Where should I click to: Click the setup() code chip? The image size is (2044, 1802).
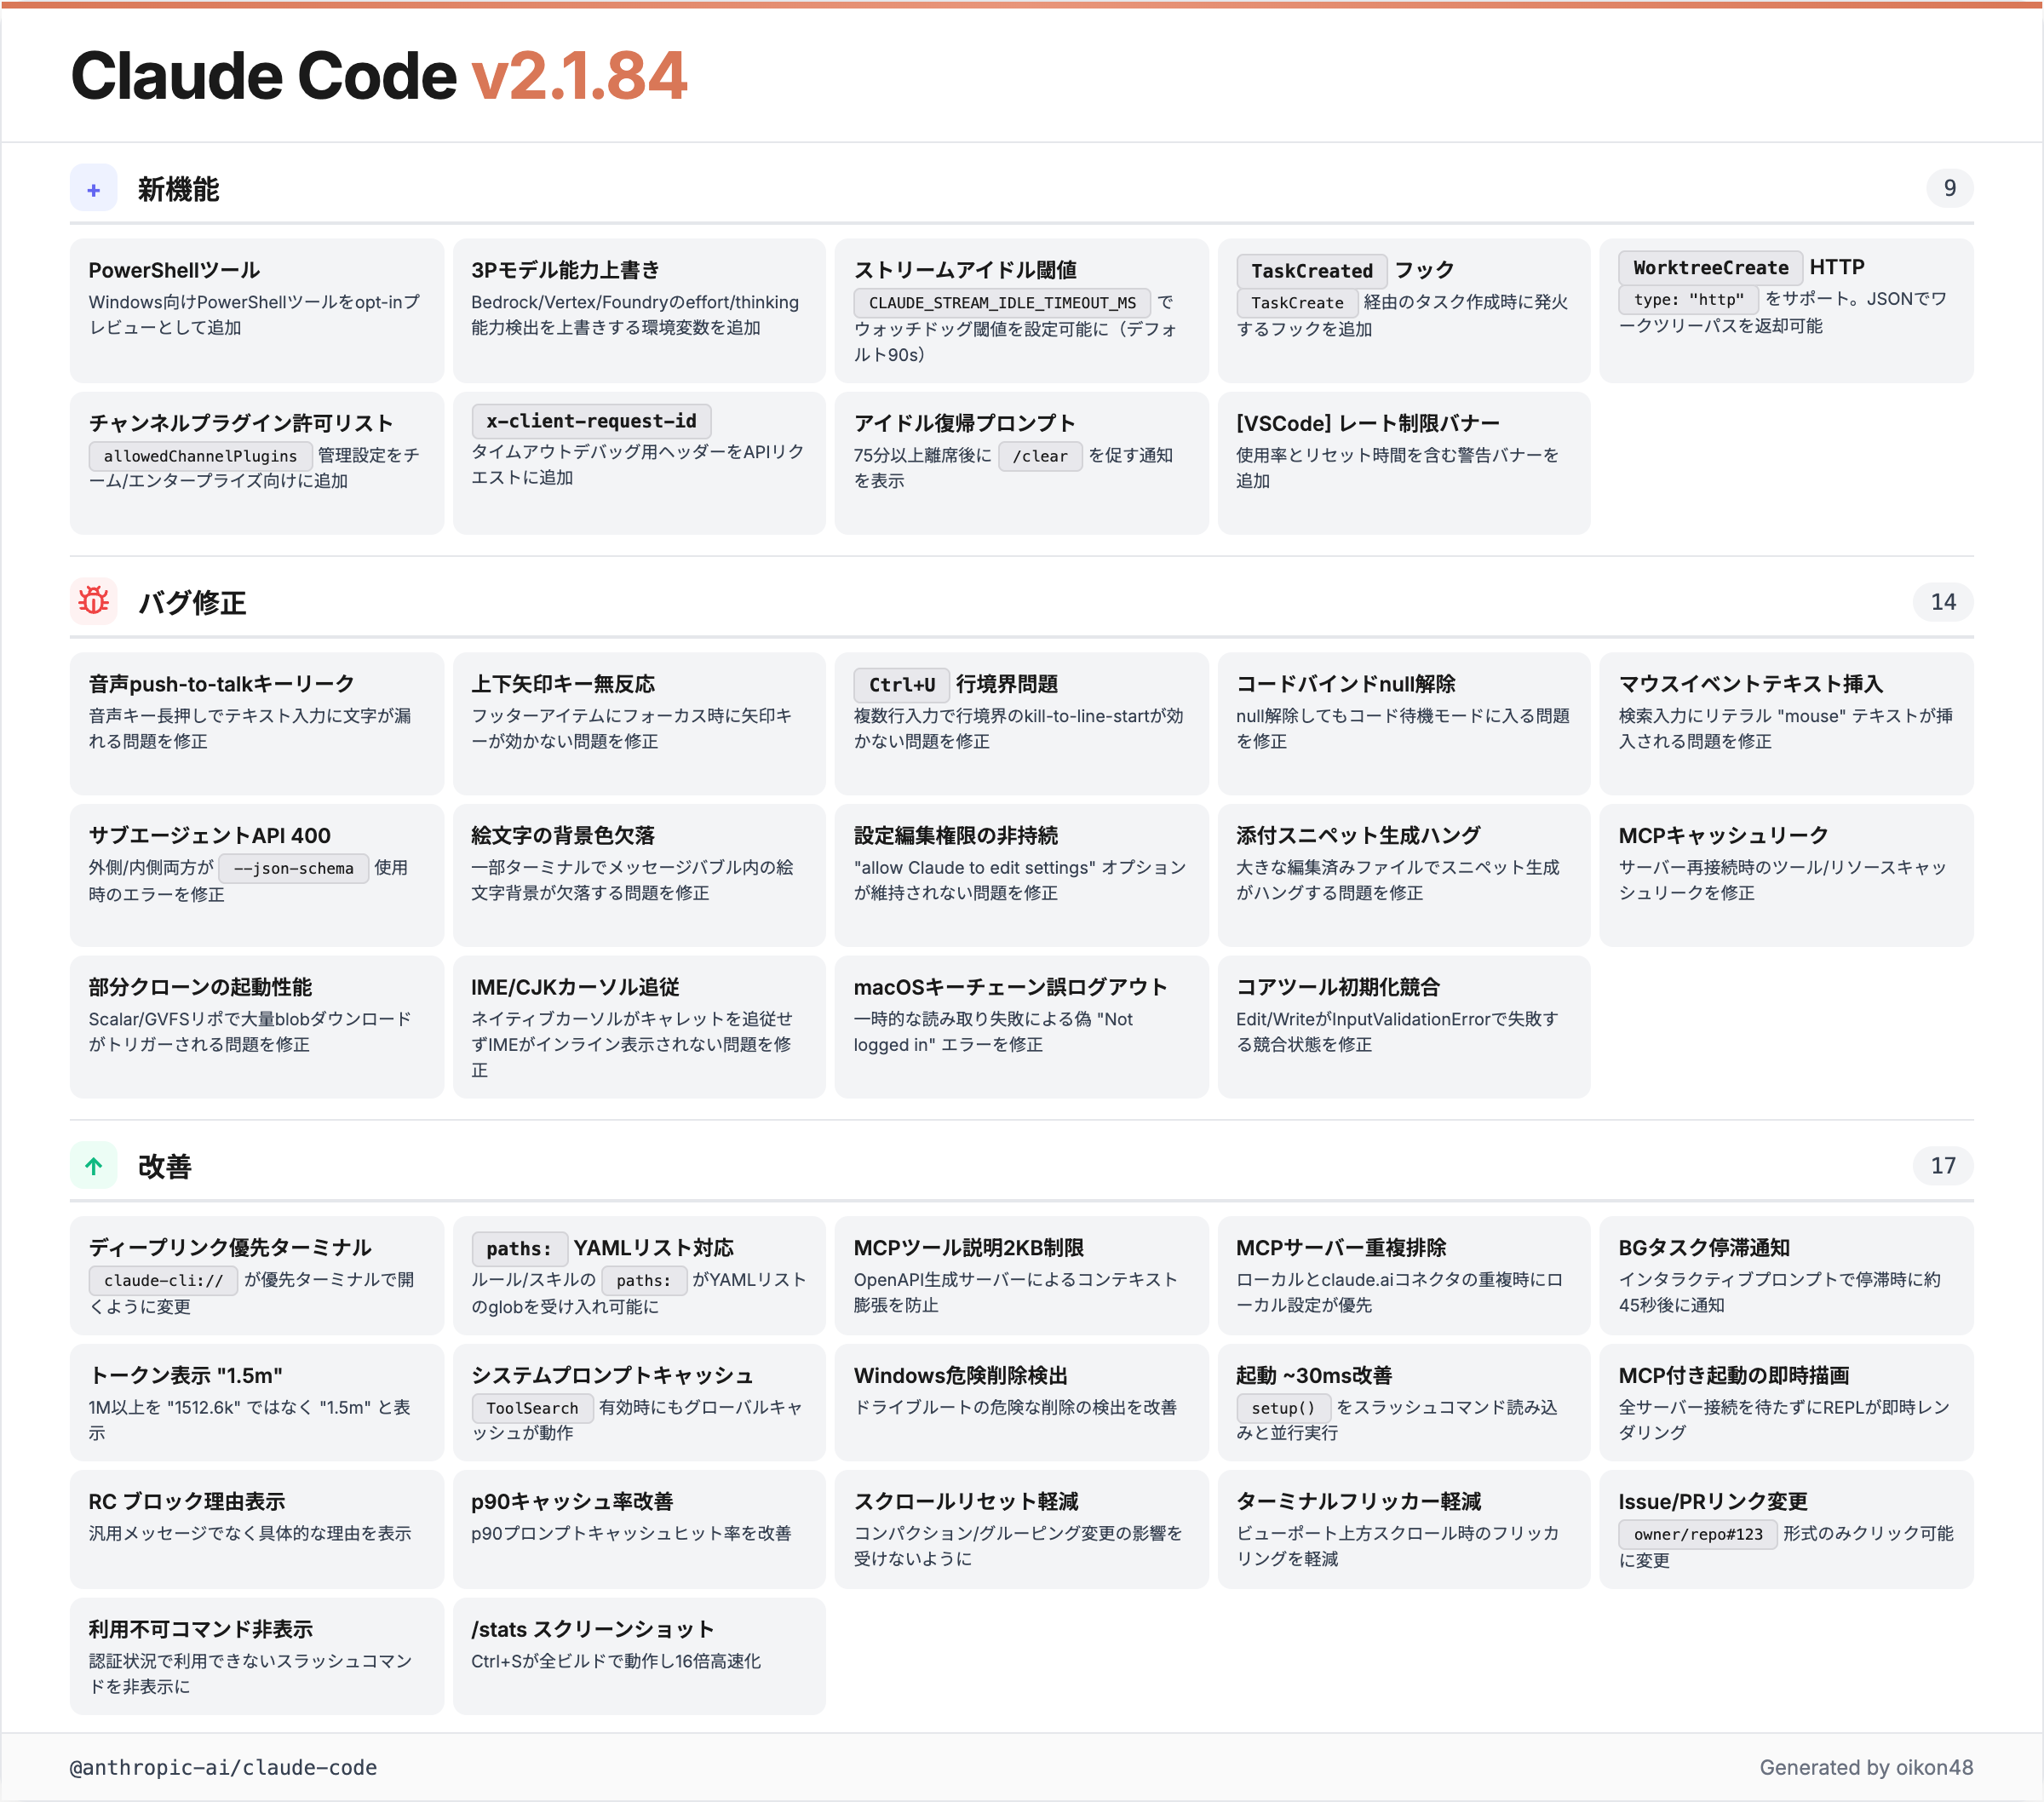coord(1283,1408)
